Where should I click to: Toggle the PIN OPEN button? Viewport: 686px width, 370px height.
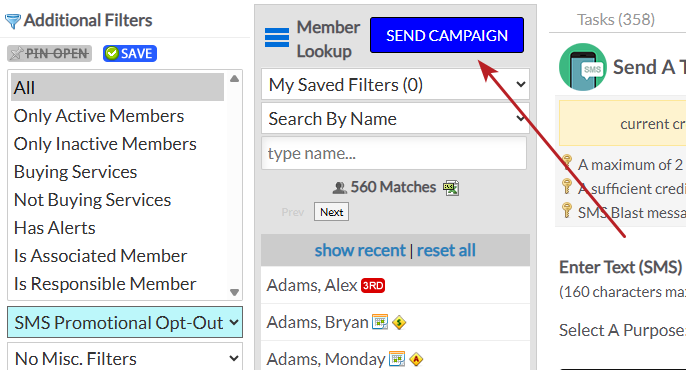point(49,53)
